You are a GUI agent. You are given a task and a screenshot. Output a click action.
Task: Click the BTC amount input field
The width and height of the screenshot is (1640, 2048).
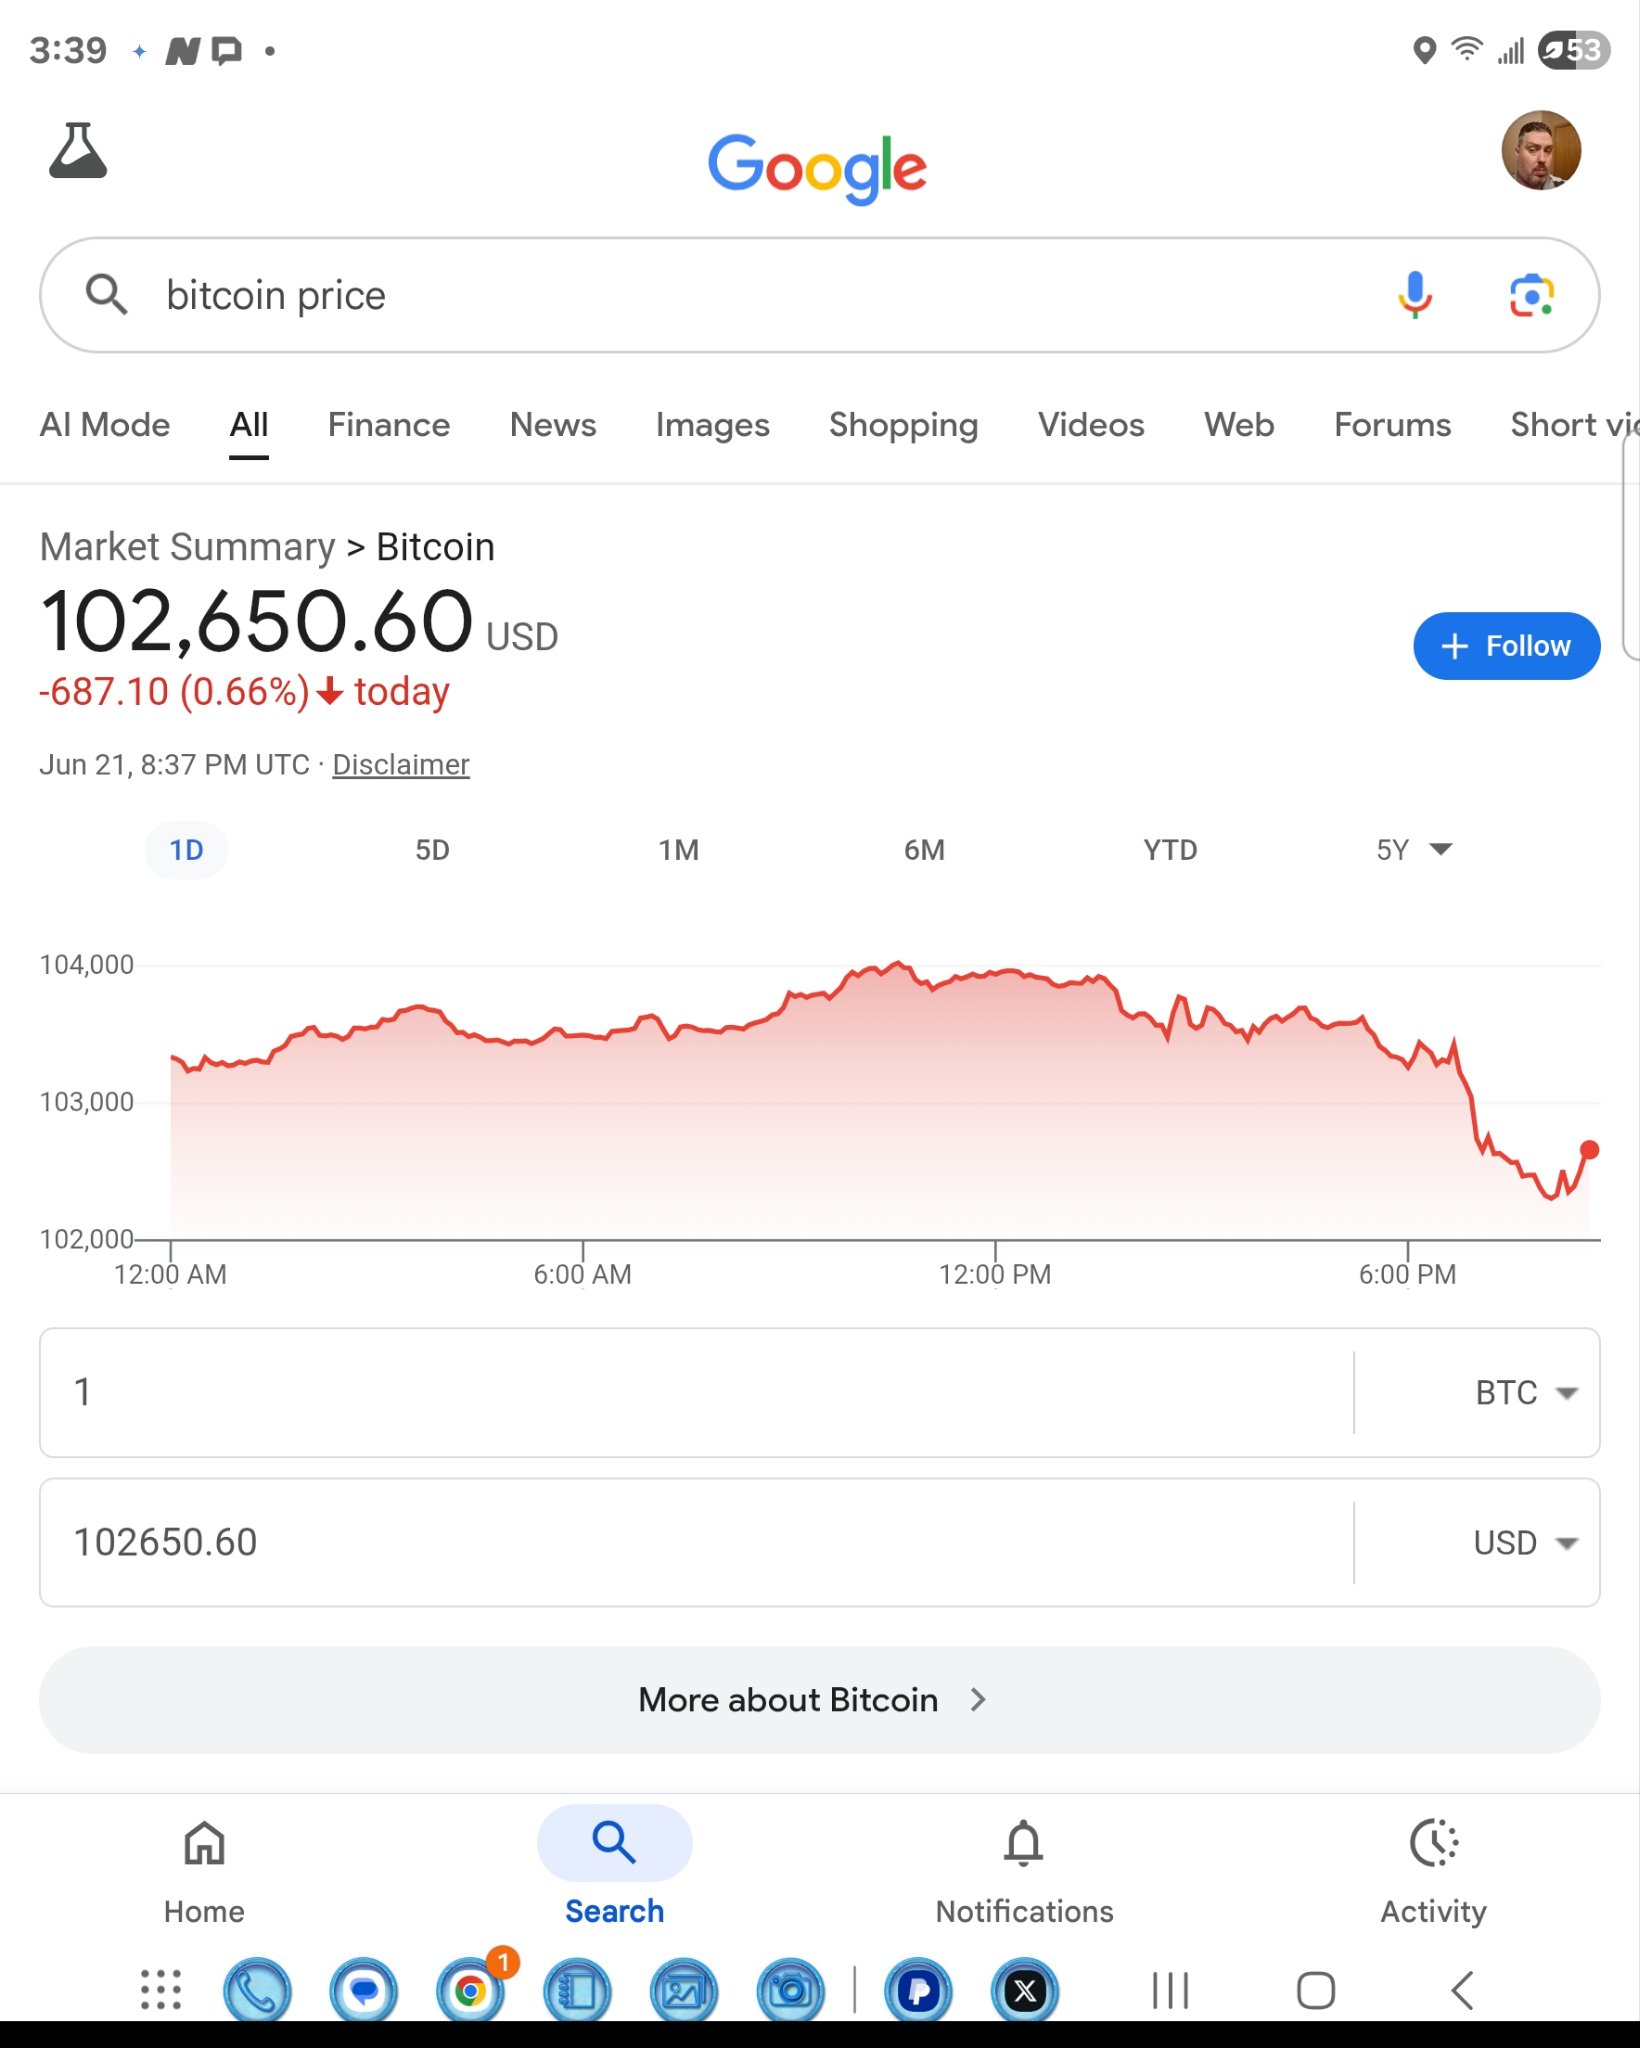pos(697,1393)
